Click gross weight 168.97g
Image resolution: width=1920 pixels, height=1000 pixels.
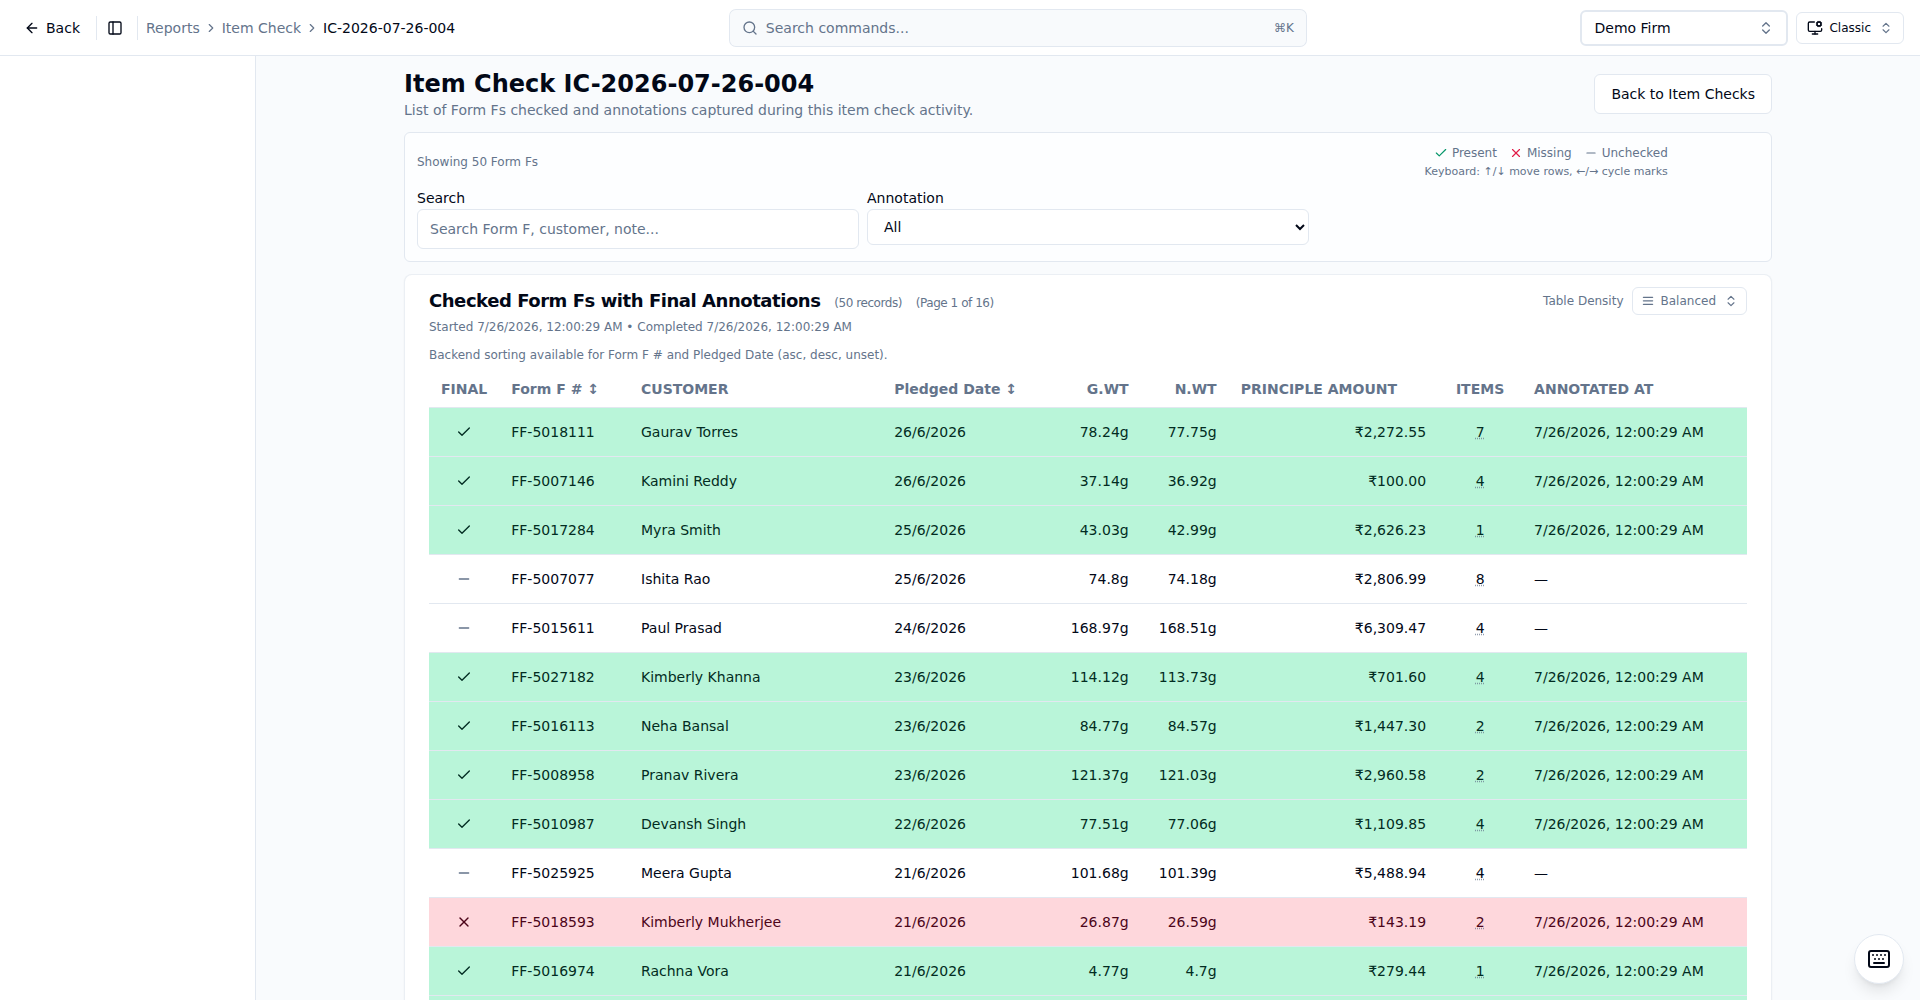coord(1099,628)
